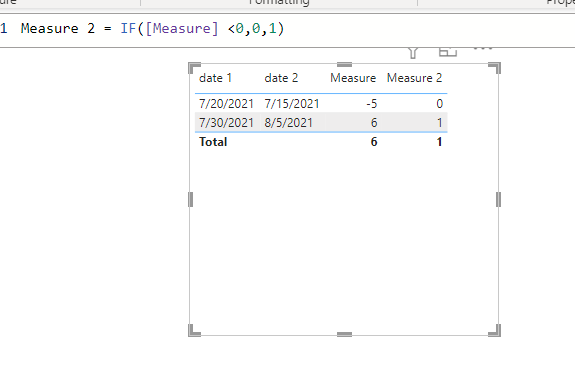575x392 pixels.
Task: Click the Total row Measure value 6
Action: click(x=374, y=142)
